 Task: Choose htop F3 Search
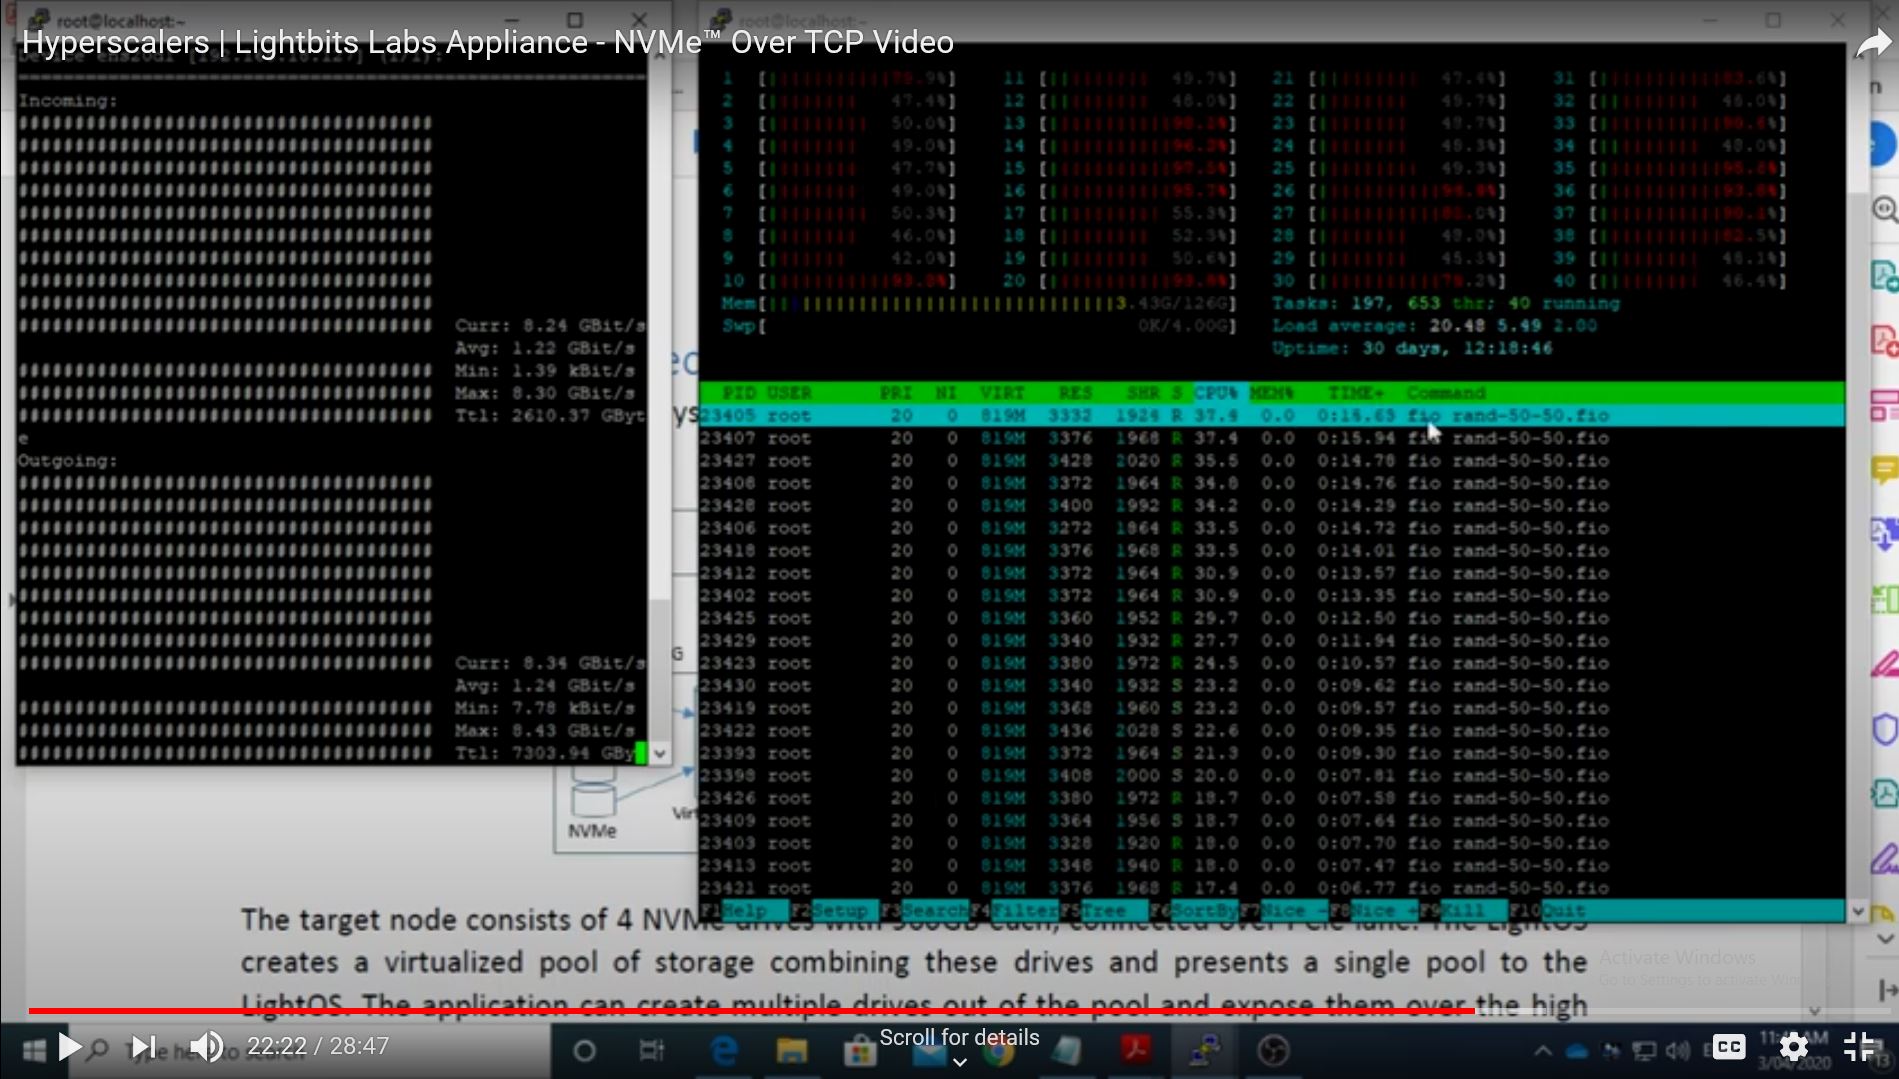[x=925, y=911]
